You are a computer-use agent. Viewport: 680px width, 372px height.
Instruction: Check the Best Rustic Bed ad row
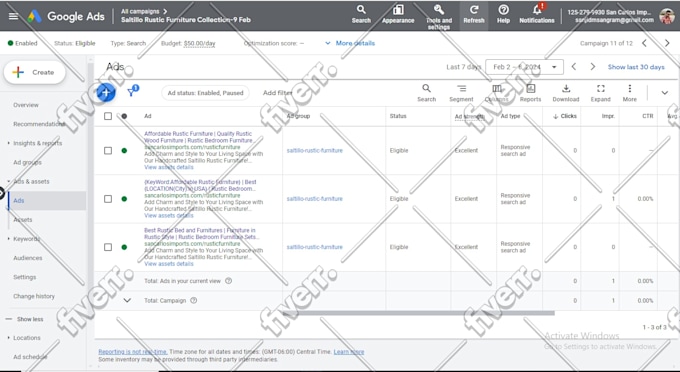coord(108,247)
